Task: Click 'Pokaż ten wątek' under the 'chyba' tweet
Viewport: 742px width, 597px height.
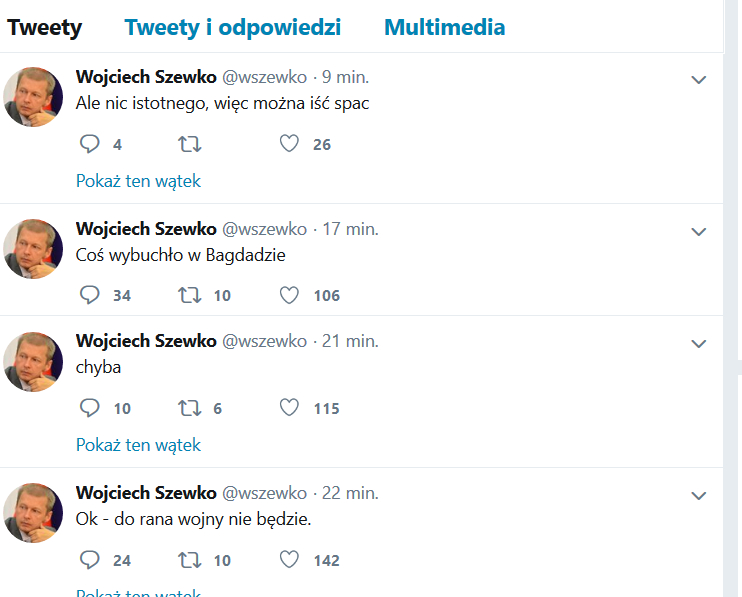Action: (138, 445)
